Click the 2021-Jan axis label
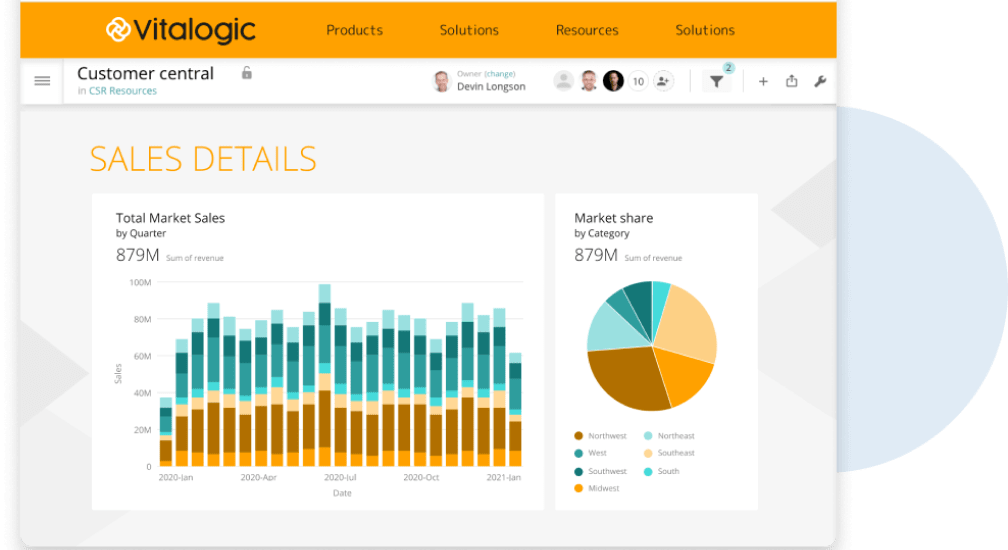The height and width of the screenshot is (550, 1008). 503,477
